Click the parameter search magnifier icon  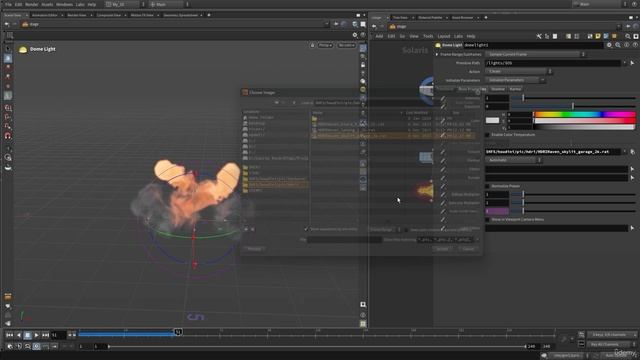(618, 45)
